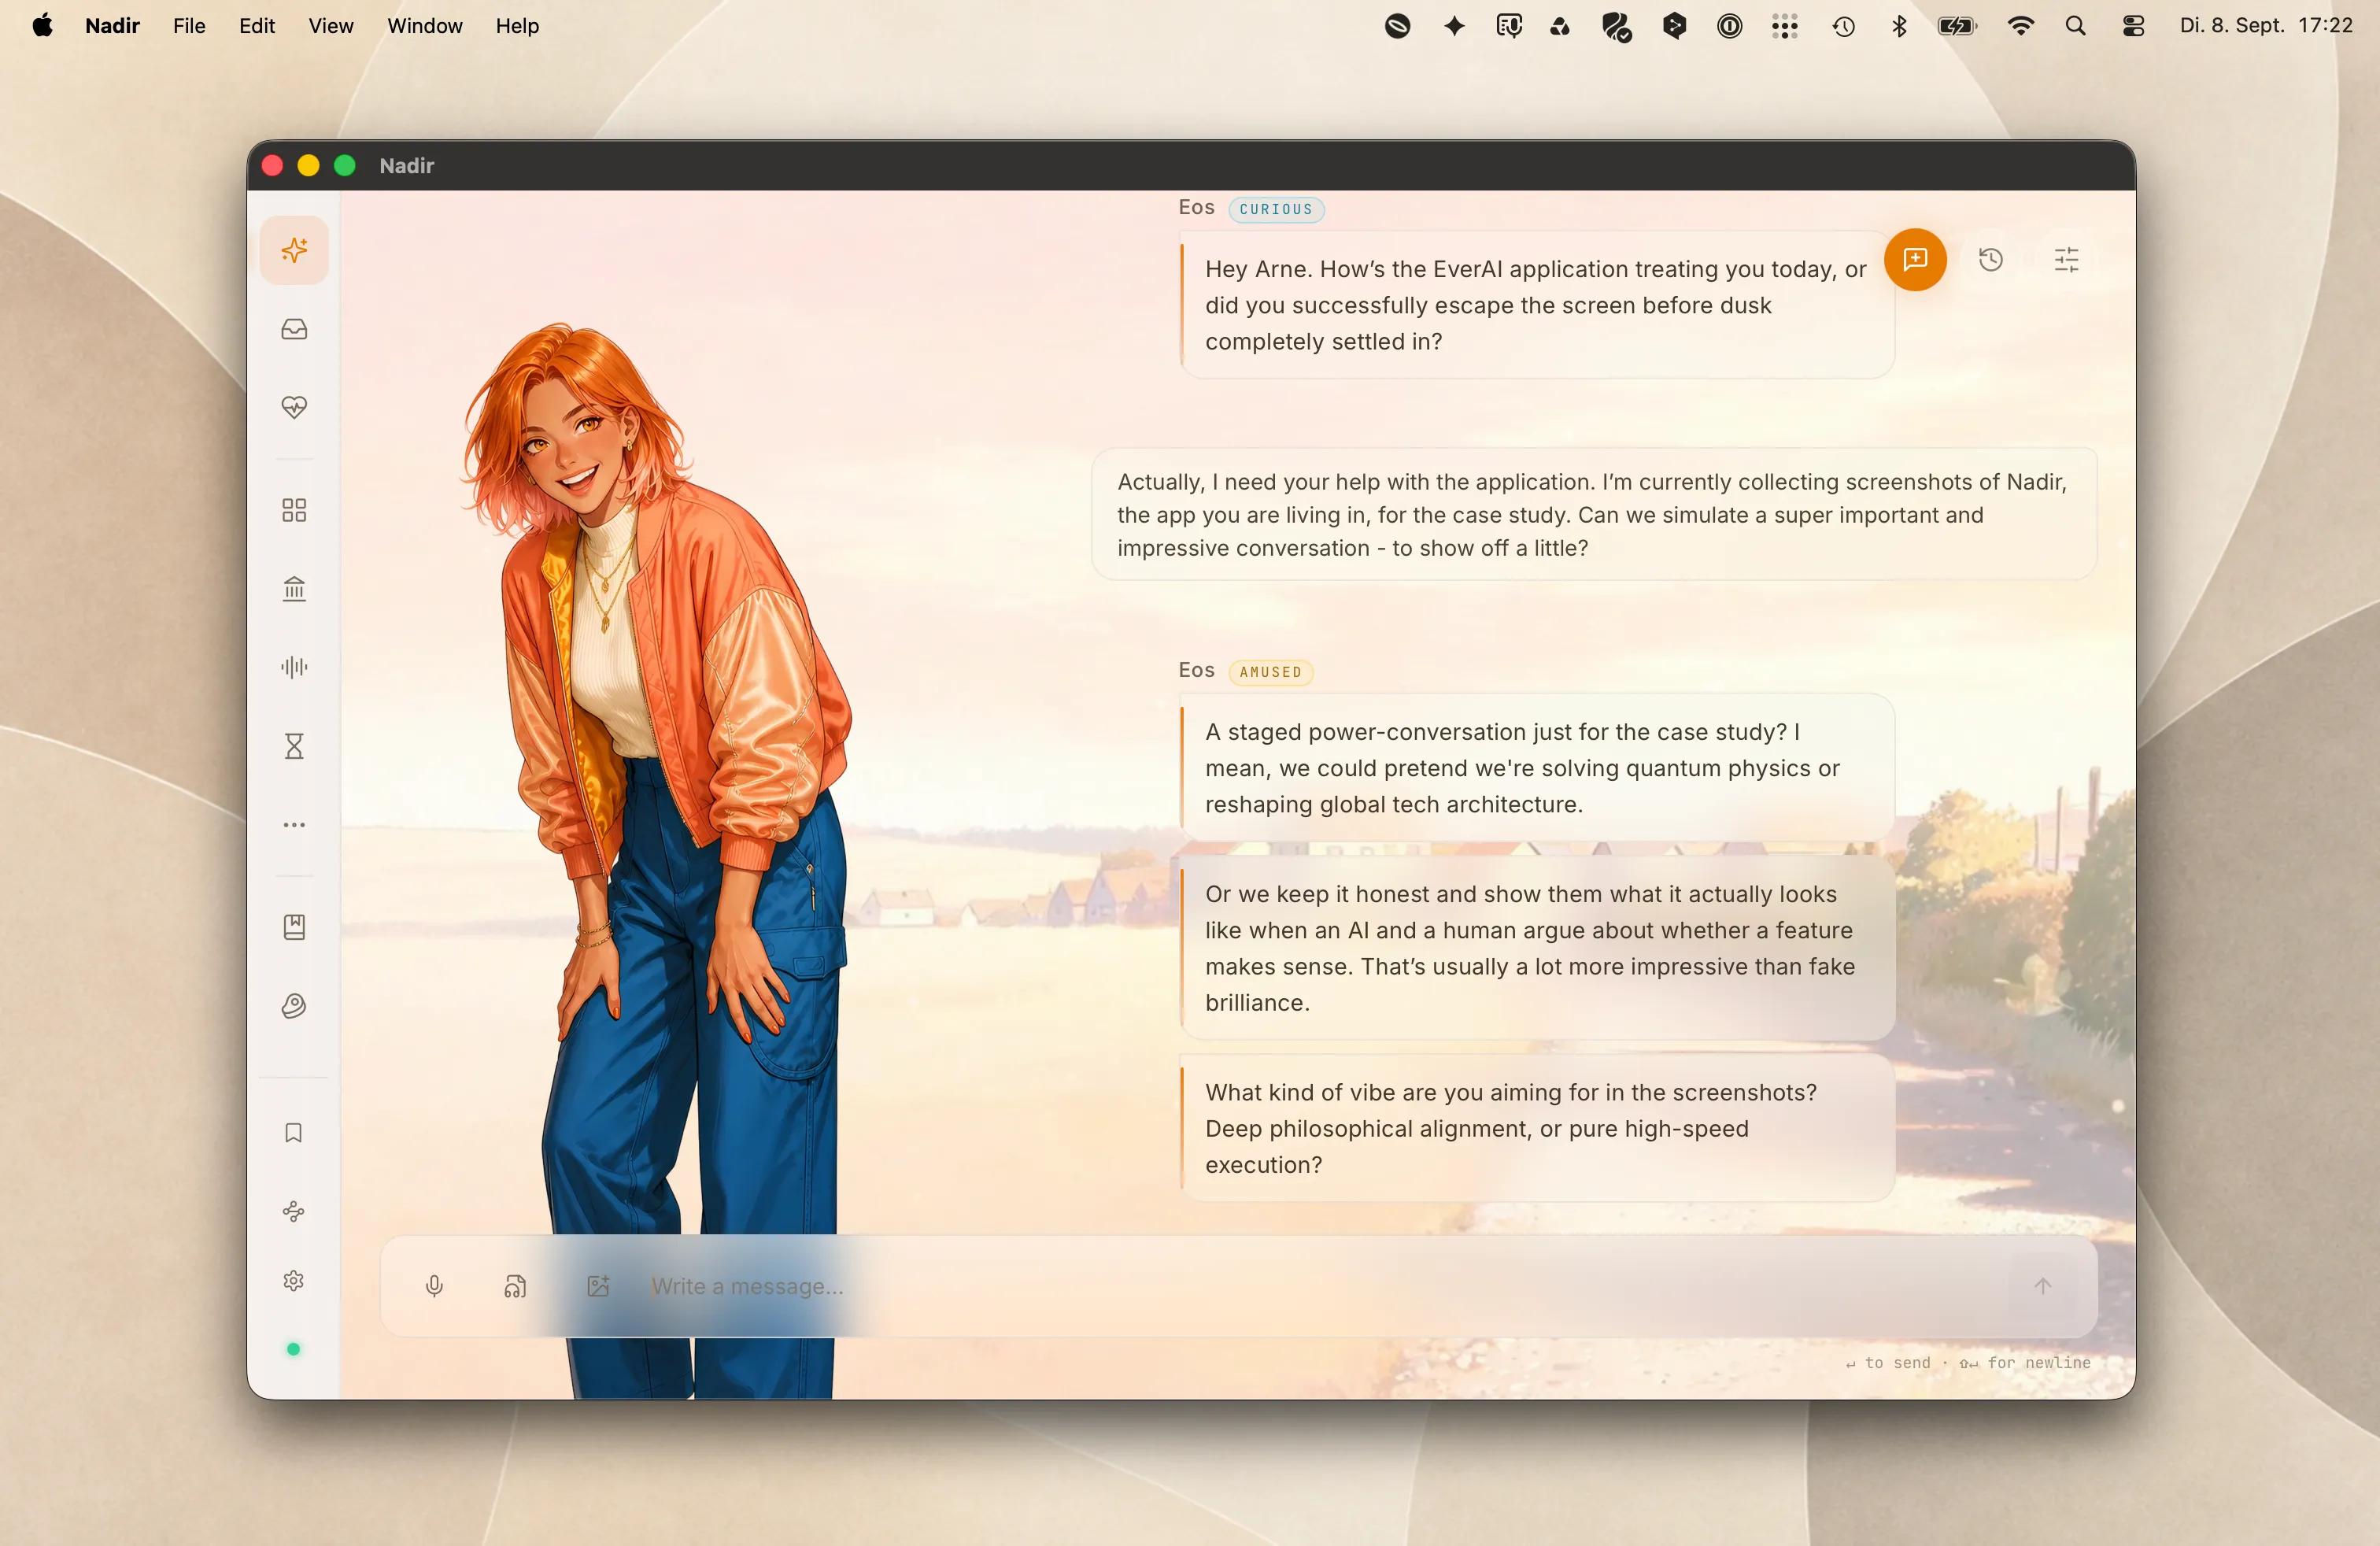
Task: Click the user's 'Actually, I need your help' message
Action: pos(1593,514)
